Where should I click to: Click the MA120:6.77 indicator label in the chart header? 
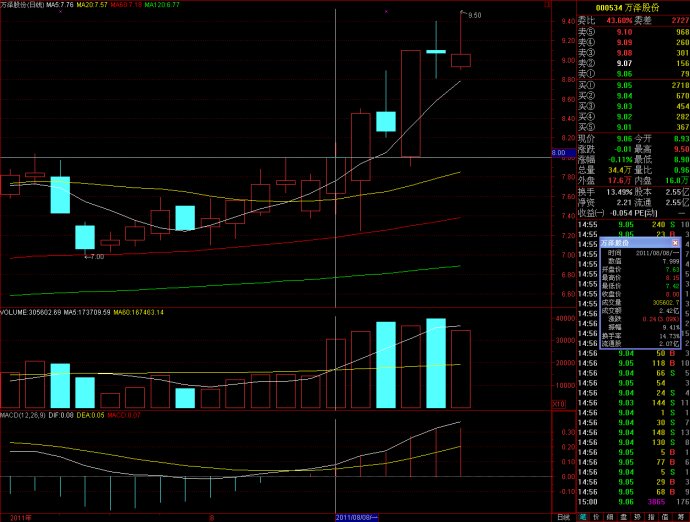coord(162,5)
